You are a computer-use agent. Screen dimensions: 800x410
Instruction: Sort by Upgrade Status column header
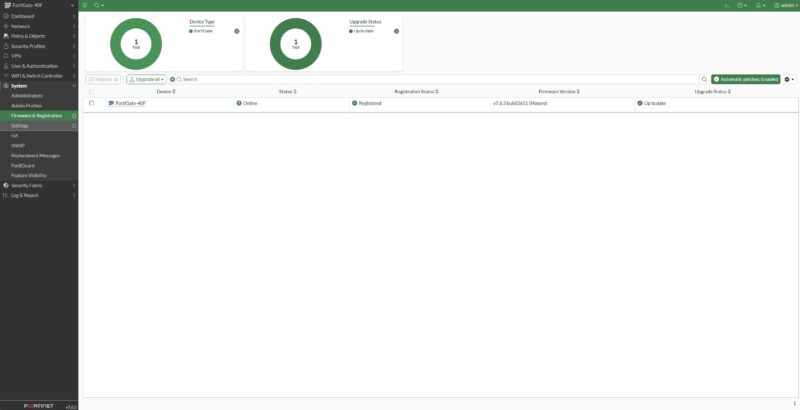713,92
